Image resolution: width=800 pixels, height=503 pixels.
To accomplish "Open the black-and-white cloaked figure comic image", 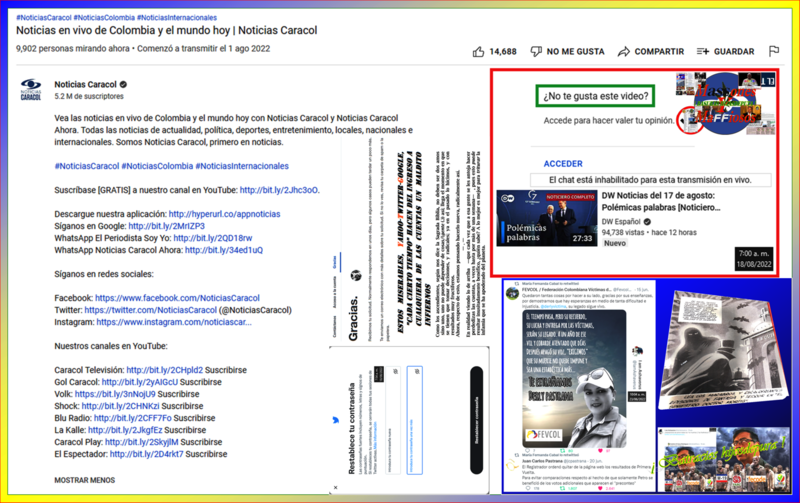I will (724, 350).
